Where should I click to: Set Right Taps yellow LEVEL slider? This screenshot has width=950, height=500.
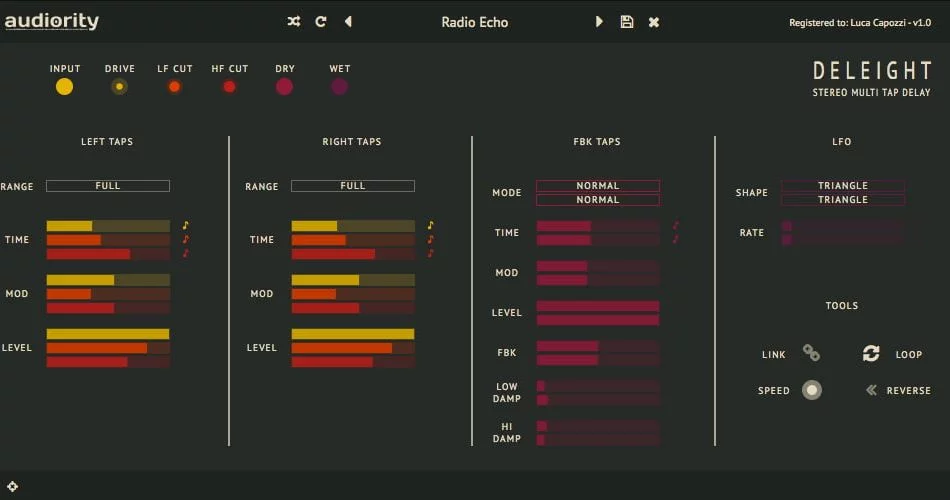(x=353, y=334)
